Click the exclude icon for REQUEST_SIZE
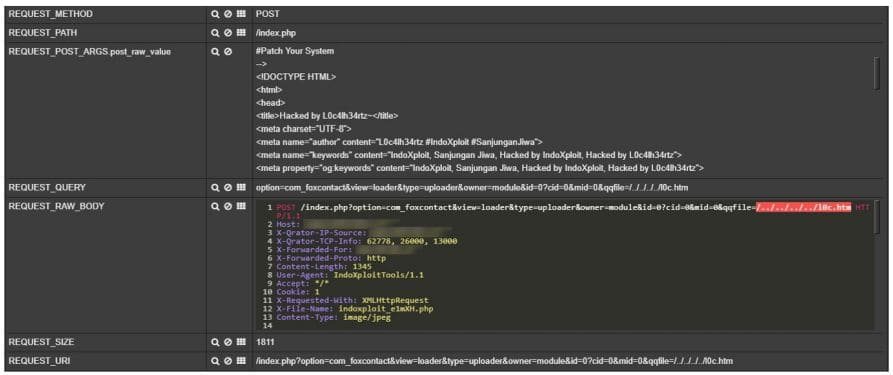Image resolution: width=893 pixels, height=375 pixels. [x=228, y=342]
